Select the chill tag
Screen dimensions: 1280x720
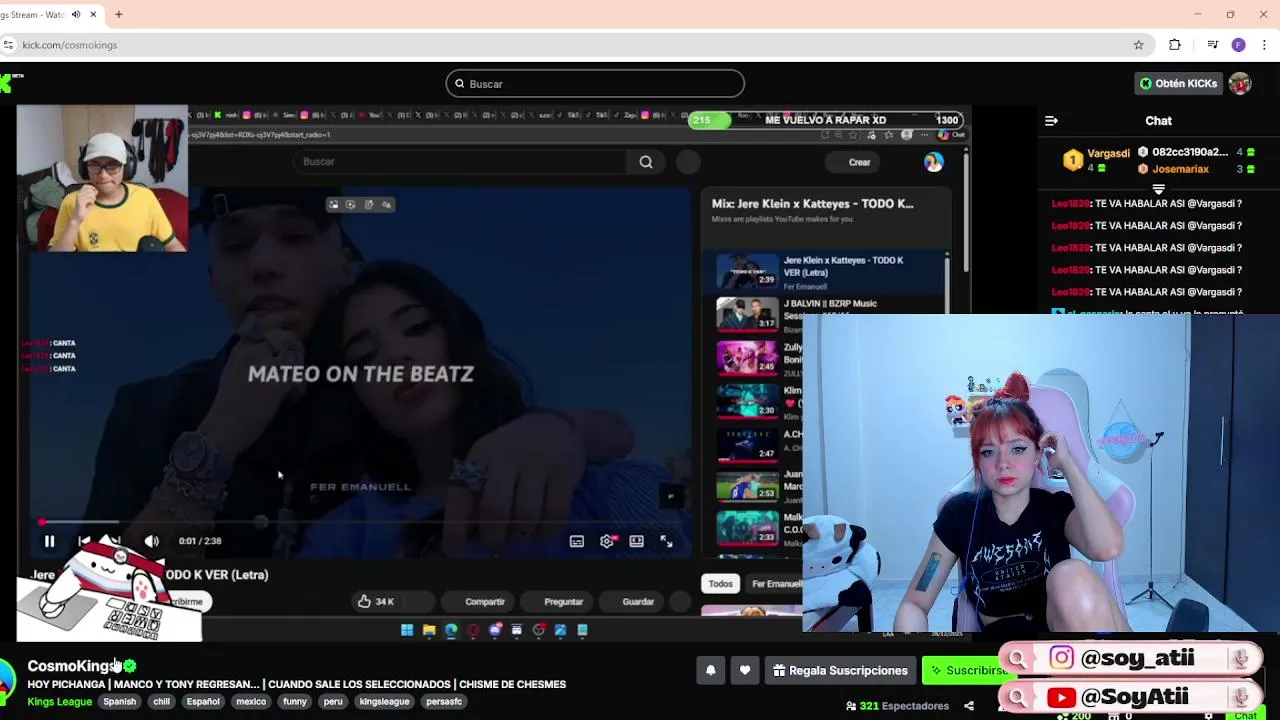(x=161, y=702)
